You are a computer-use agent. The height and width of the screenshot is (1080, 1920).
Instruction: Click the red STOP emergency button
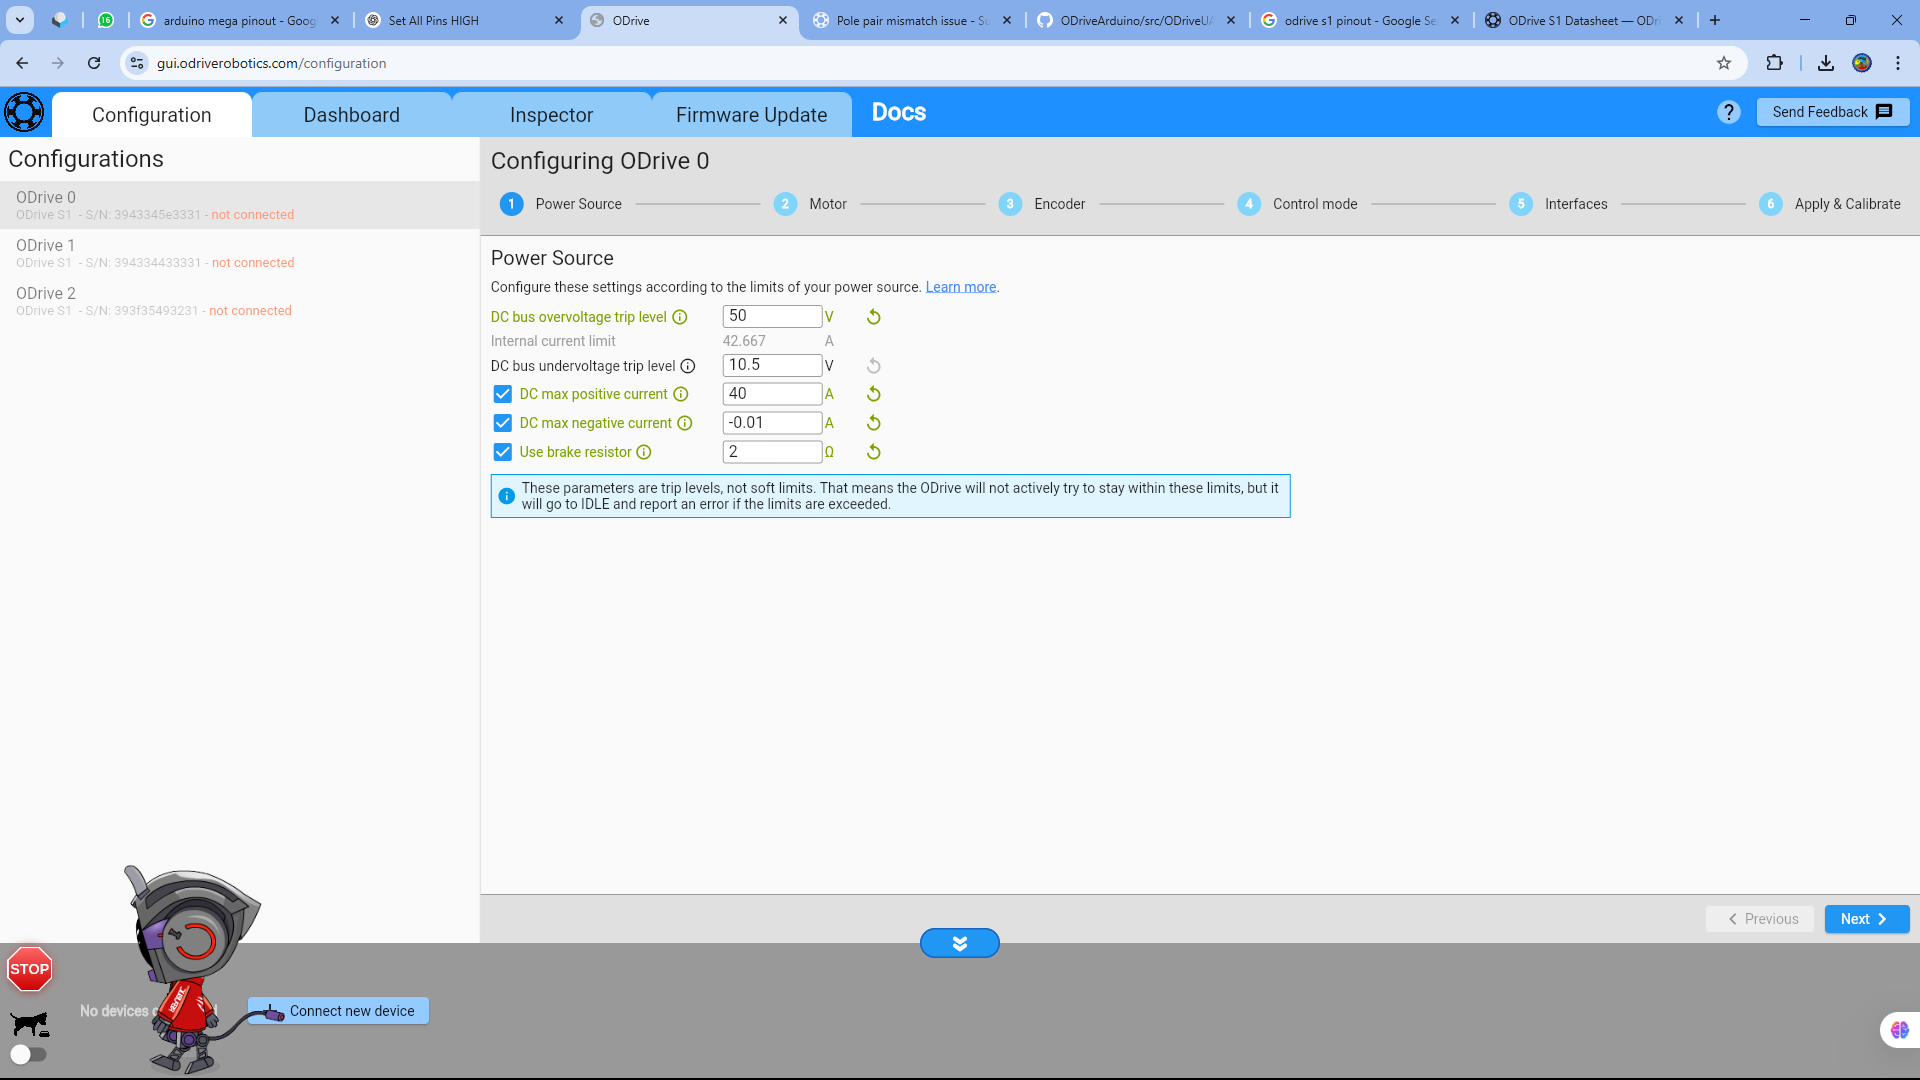pos(30,969)
